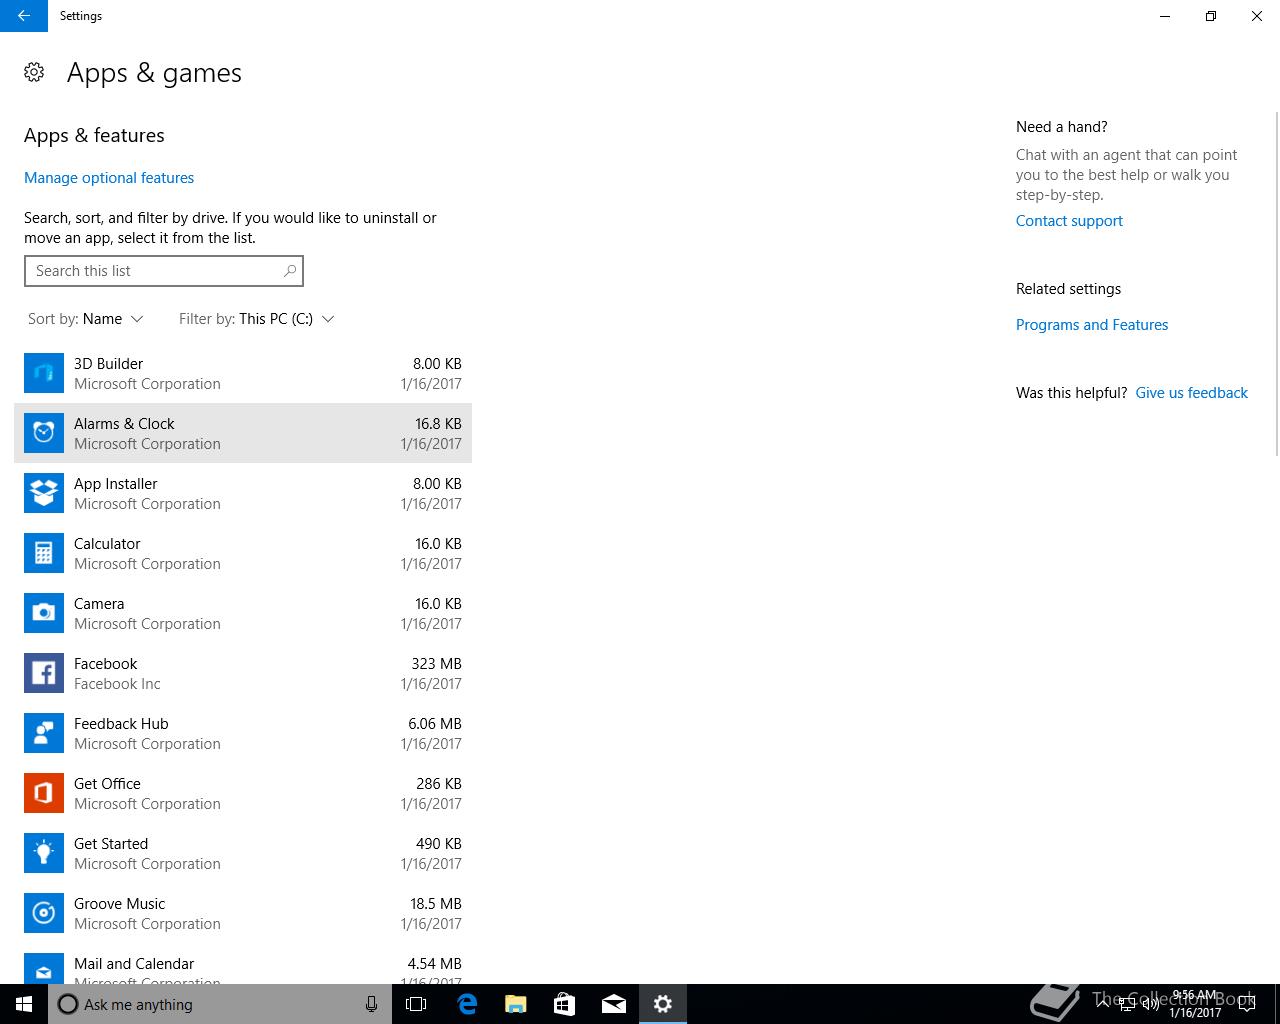
Task: Select the Calculator list entry name
Action: tap(107, 544)
